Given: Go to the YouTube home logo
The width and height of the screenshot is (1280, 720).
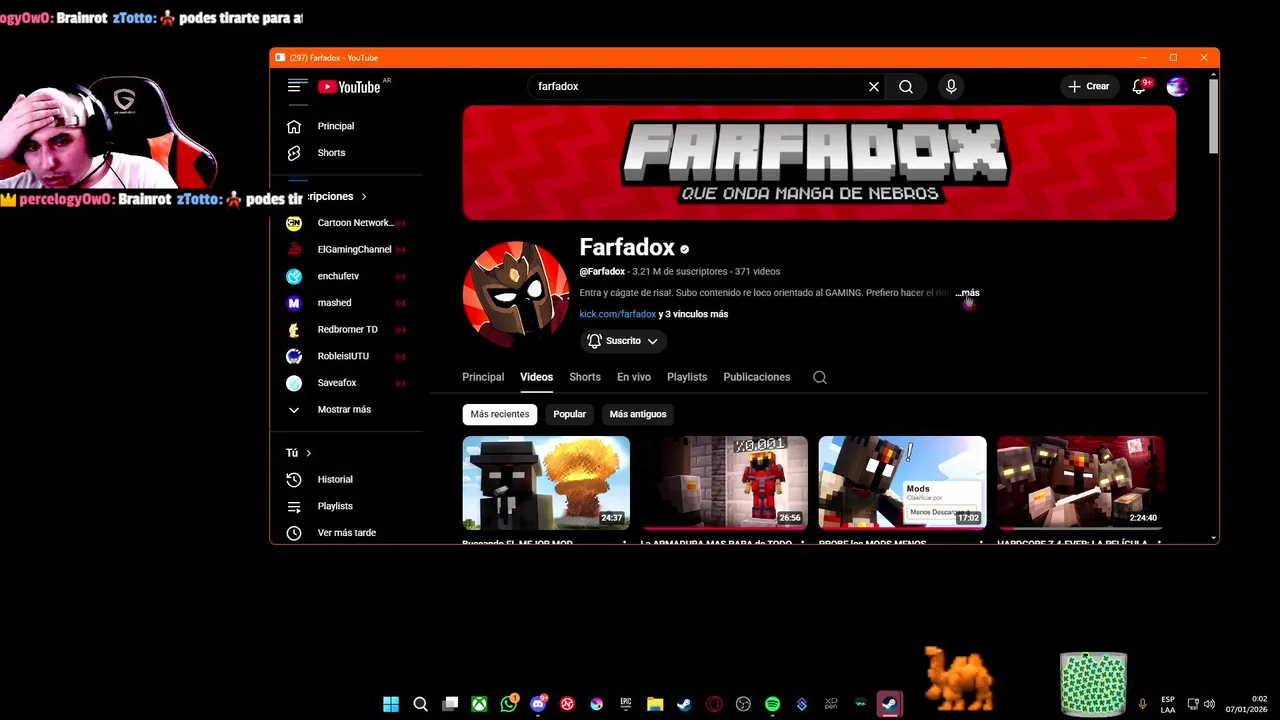Looking at the screenshot, I should pos(350,87).
